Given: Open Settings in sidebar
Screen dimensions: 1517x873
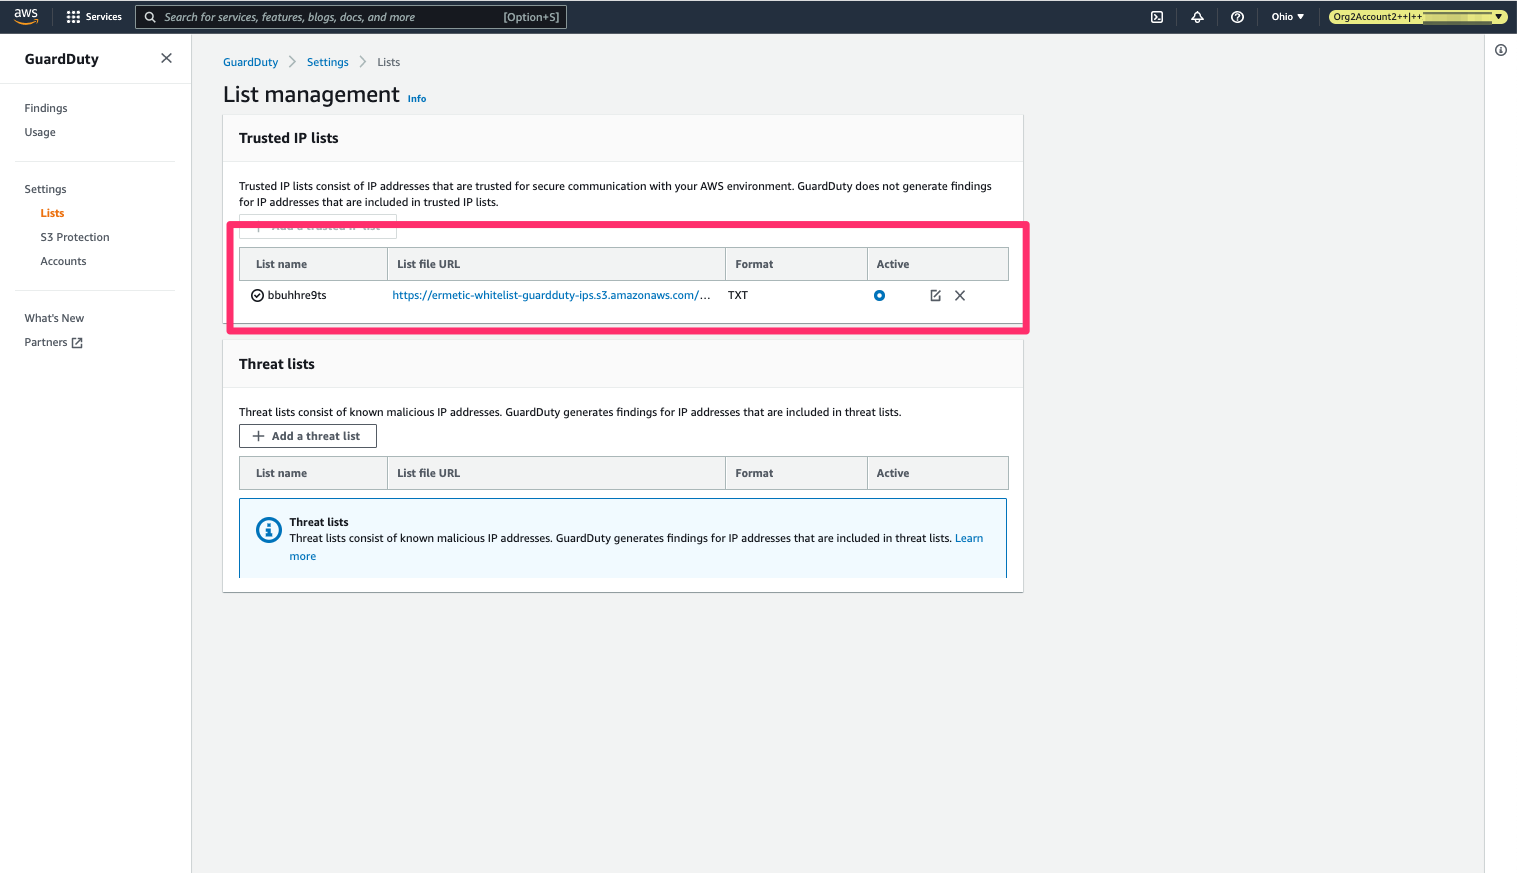Looking at the screenshot, I should 45,189.
